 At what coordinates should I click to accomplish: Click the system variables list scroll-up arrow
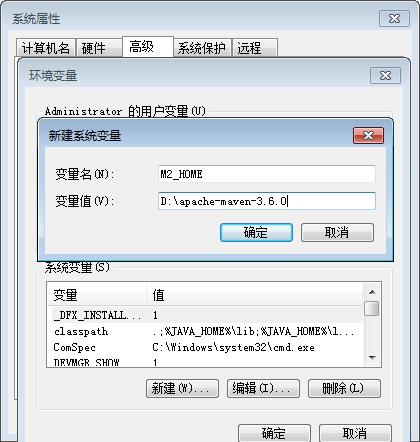click(372, 292)
